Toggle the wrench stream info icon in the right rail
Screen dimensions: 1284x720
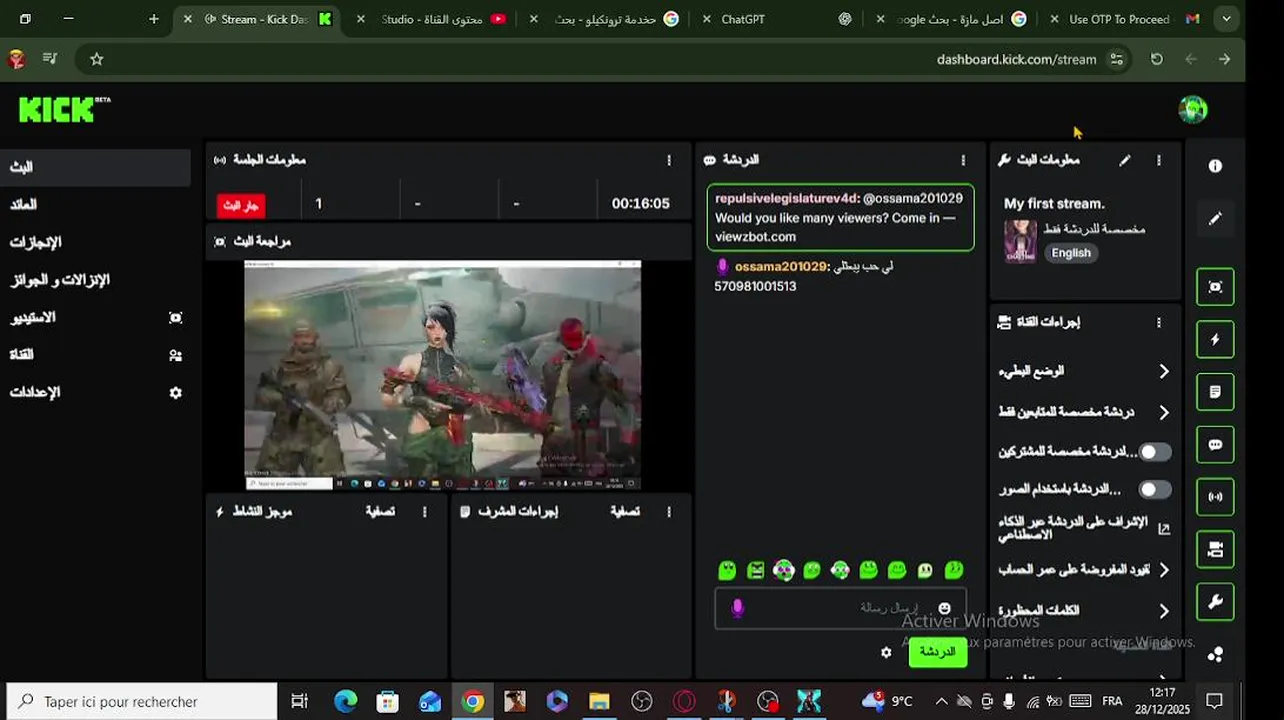[x=1215, y=602]
